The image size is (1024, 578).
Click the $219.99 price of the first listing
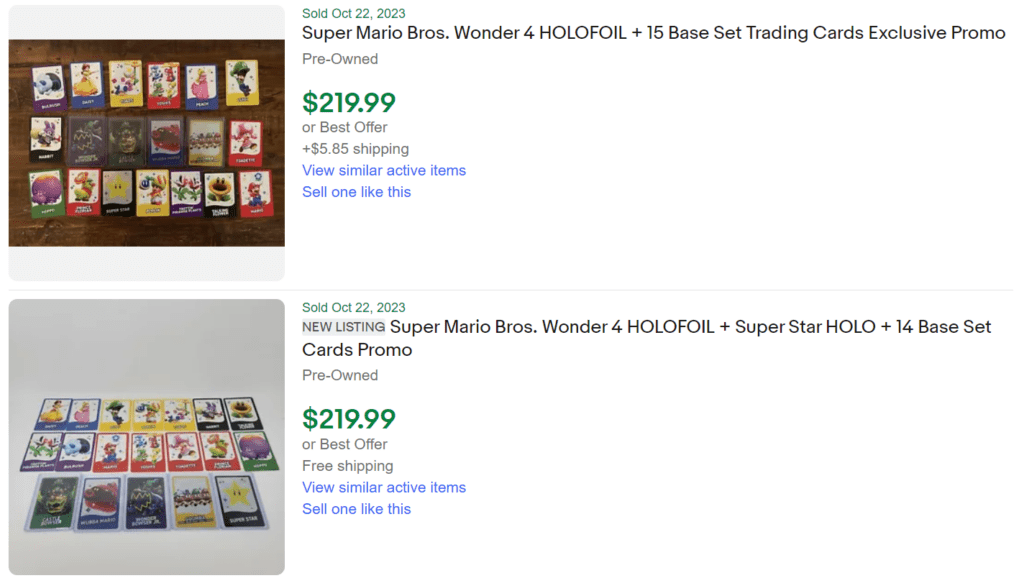click(348, 103)
